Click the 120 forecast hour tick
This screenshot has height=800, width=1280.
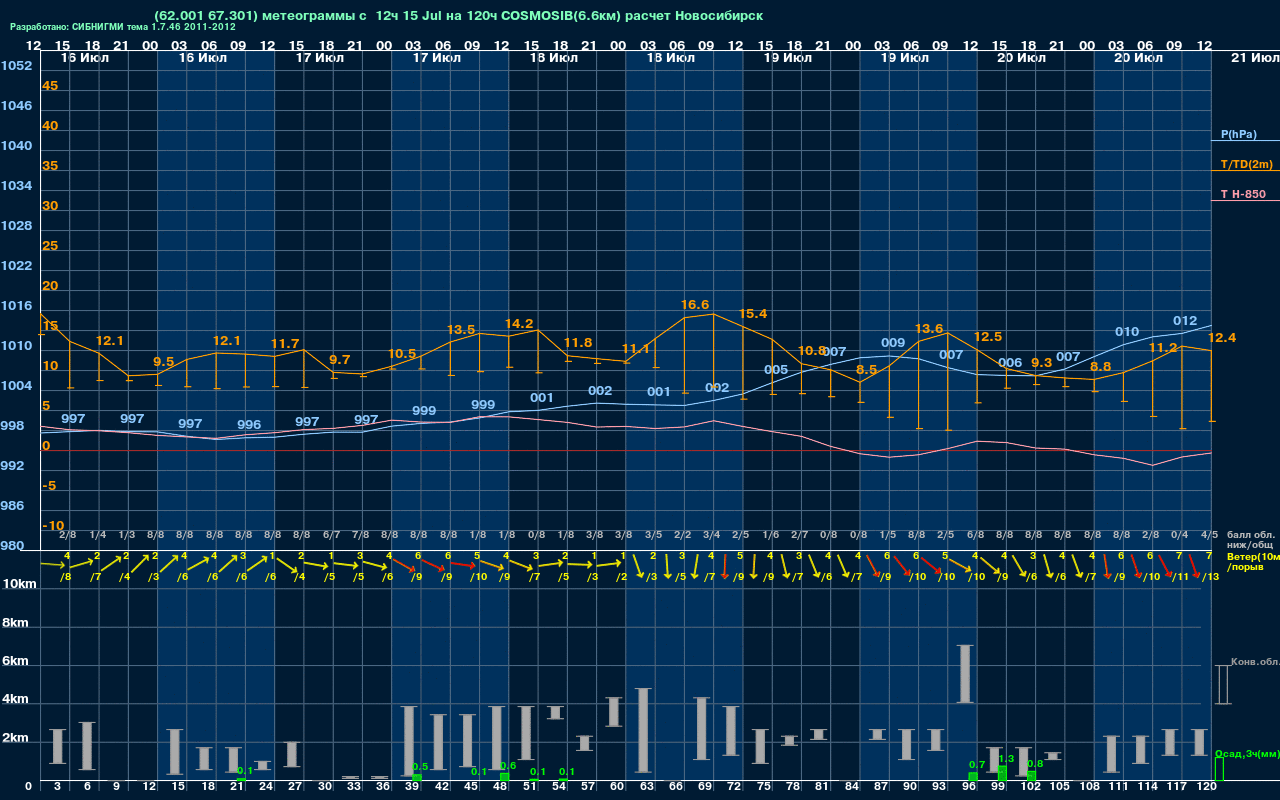1207,787
